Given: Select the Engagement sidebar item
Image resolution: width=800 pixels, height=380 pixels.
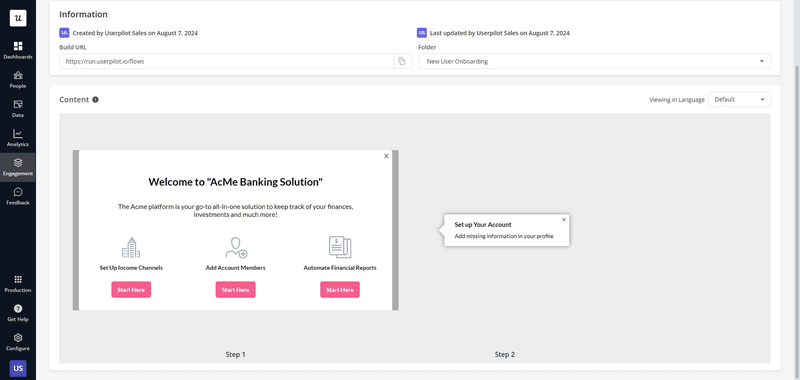Looking at the screenshot, I should tap(18, 167).
